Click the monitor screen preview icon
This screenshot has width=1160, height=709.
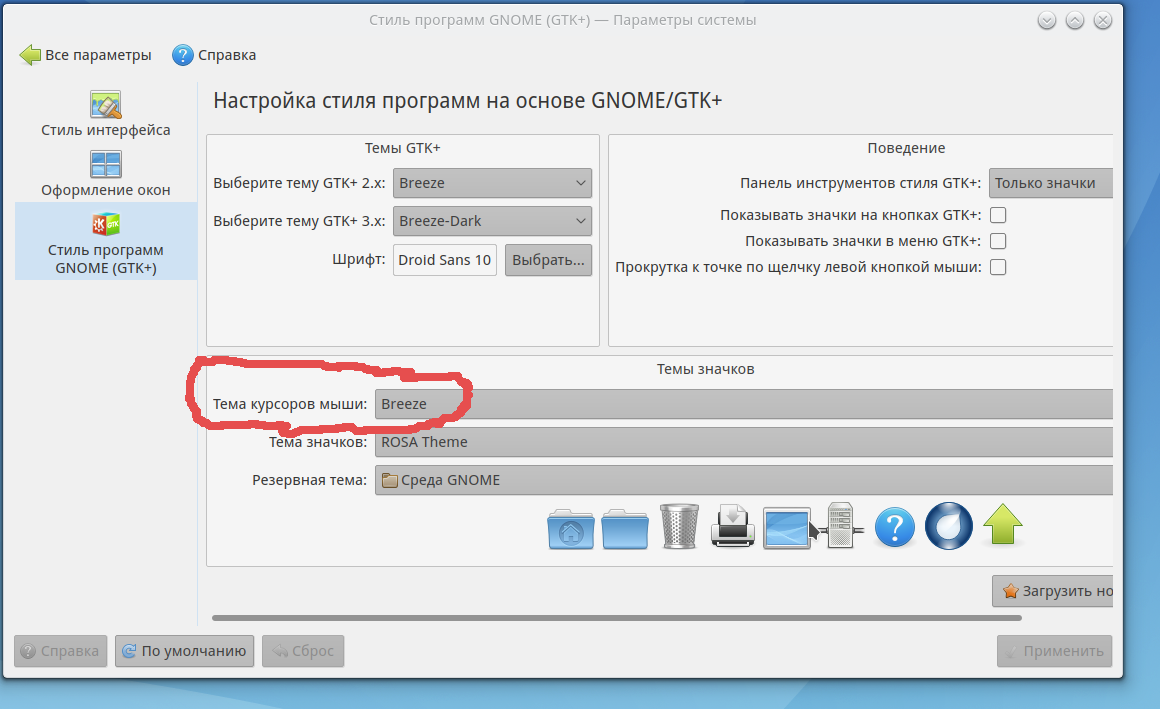[x=787, y=528]
